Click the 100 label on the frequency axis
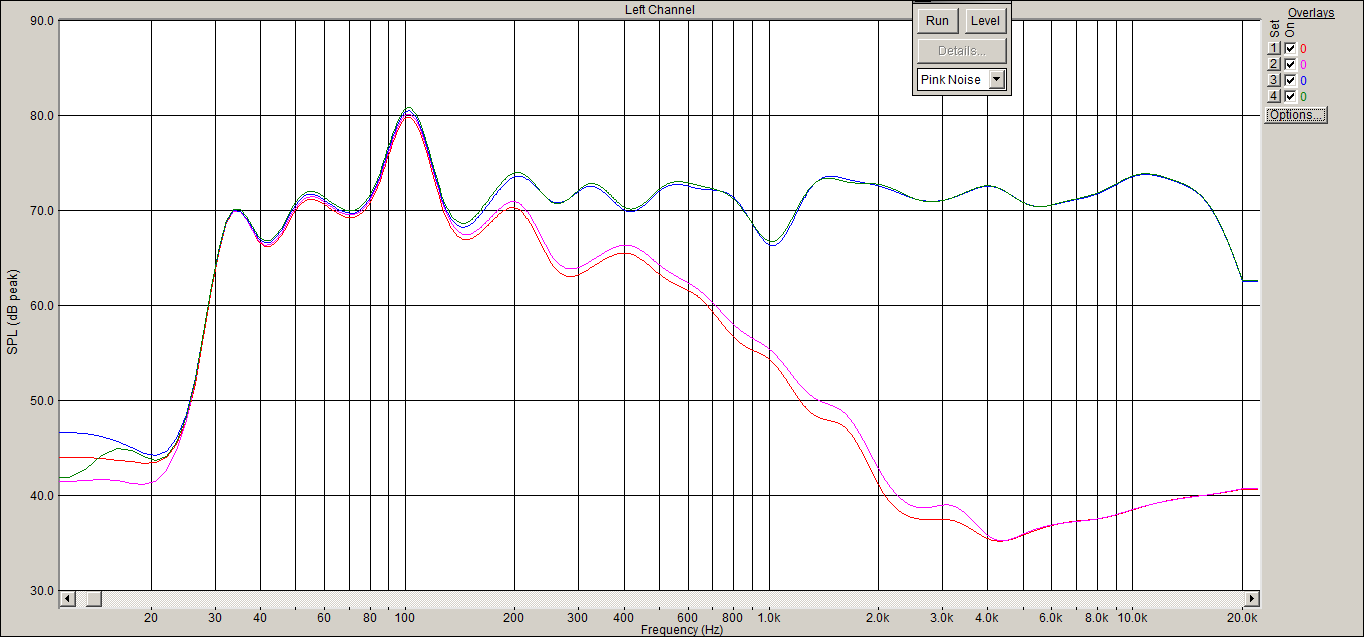 404,618
